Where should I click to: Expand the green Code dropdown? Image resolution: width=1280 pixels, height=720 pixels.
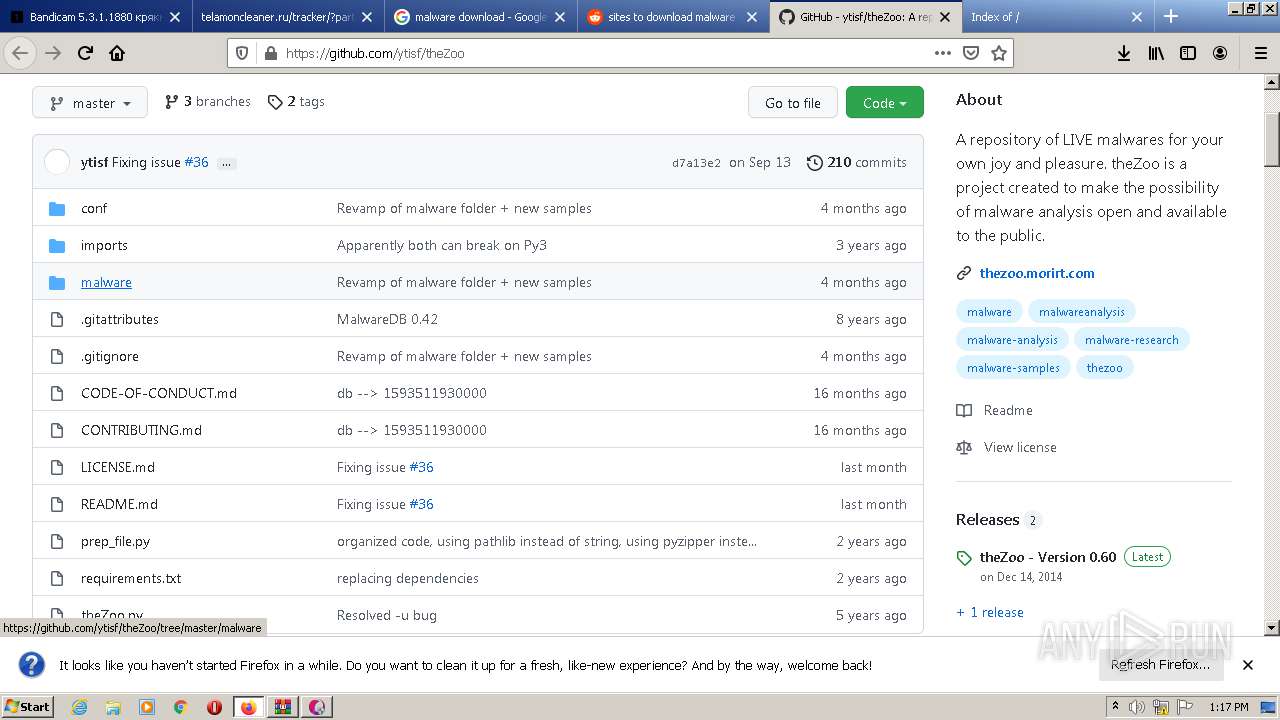(x=885, y=102)
